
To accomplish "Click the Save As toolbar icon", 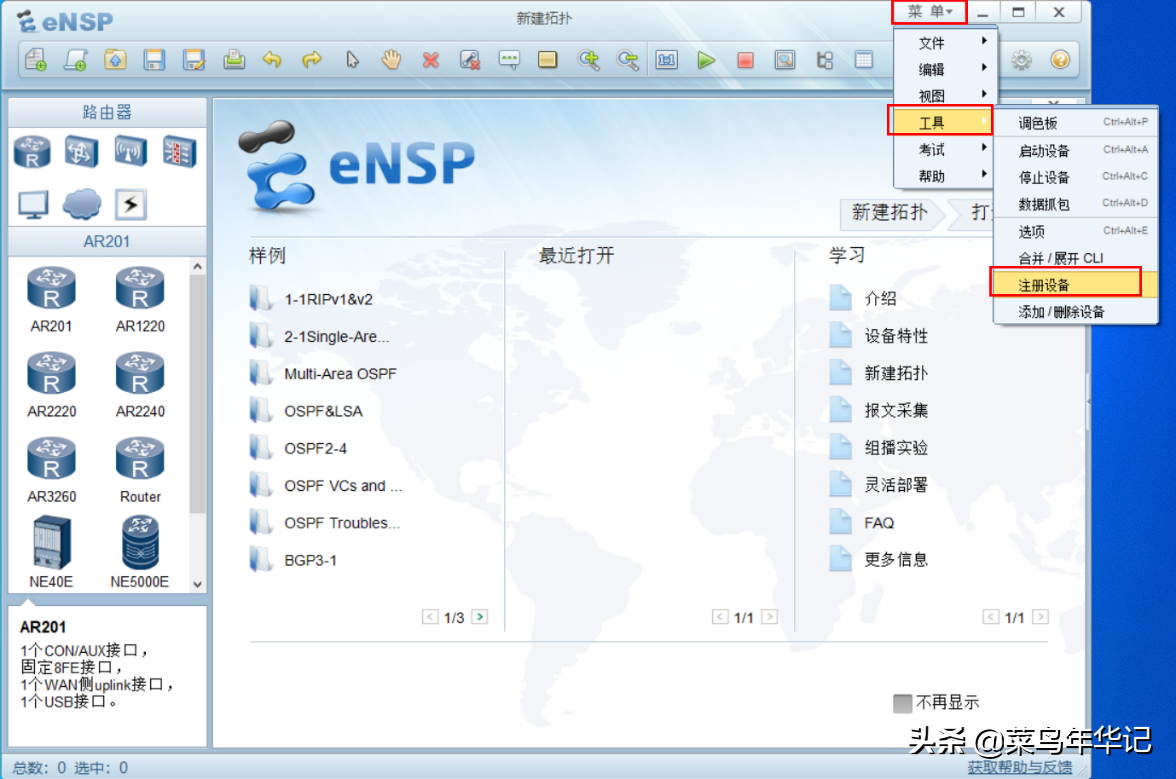I will [194, 59].
